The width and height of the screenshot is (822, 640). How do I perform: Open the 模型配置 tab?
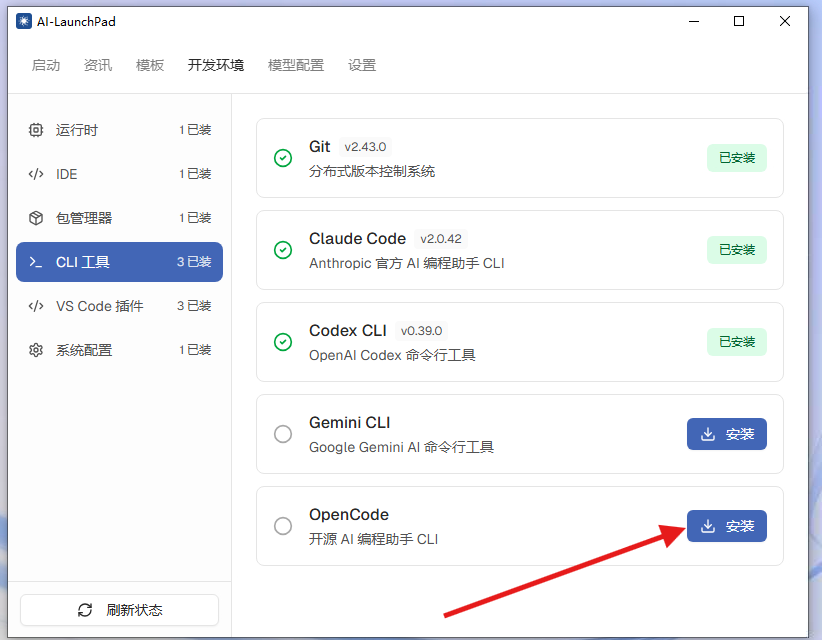296,65
